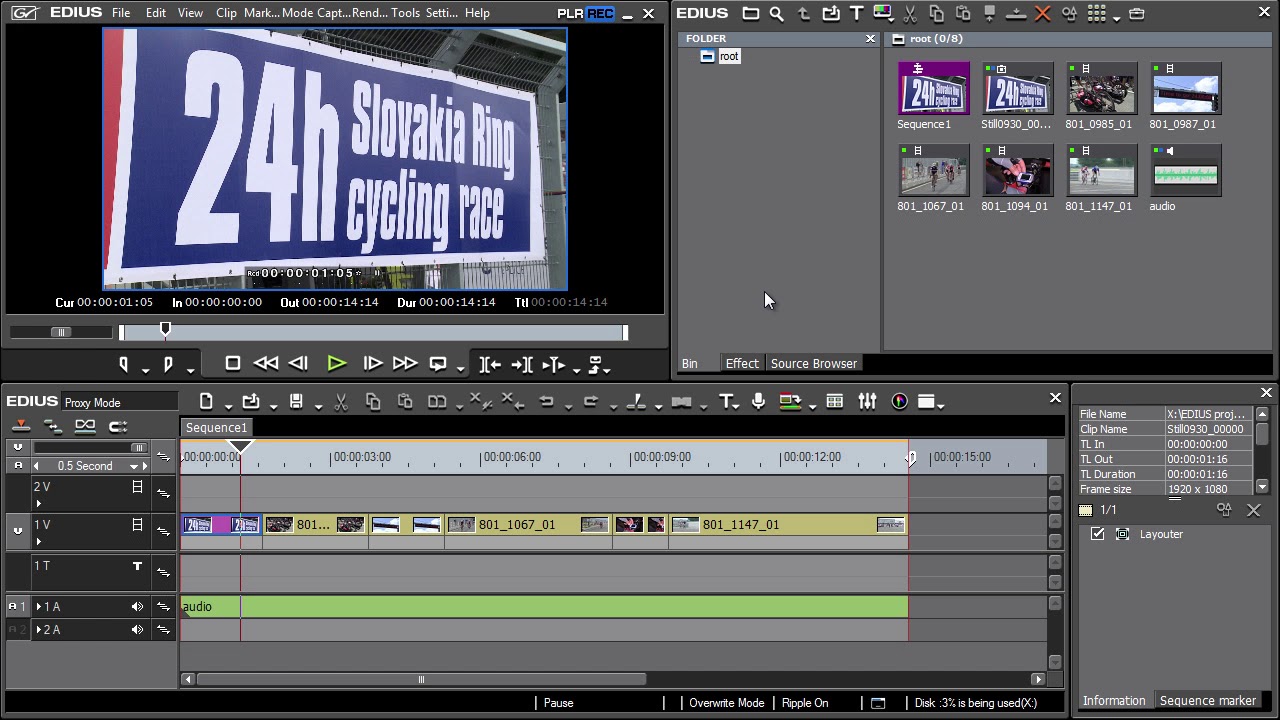Click the player position scrub slider handle
This screenshot has width=1280, height=720.
pyautogui.click(x=166, y=330)
